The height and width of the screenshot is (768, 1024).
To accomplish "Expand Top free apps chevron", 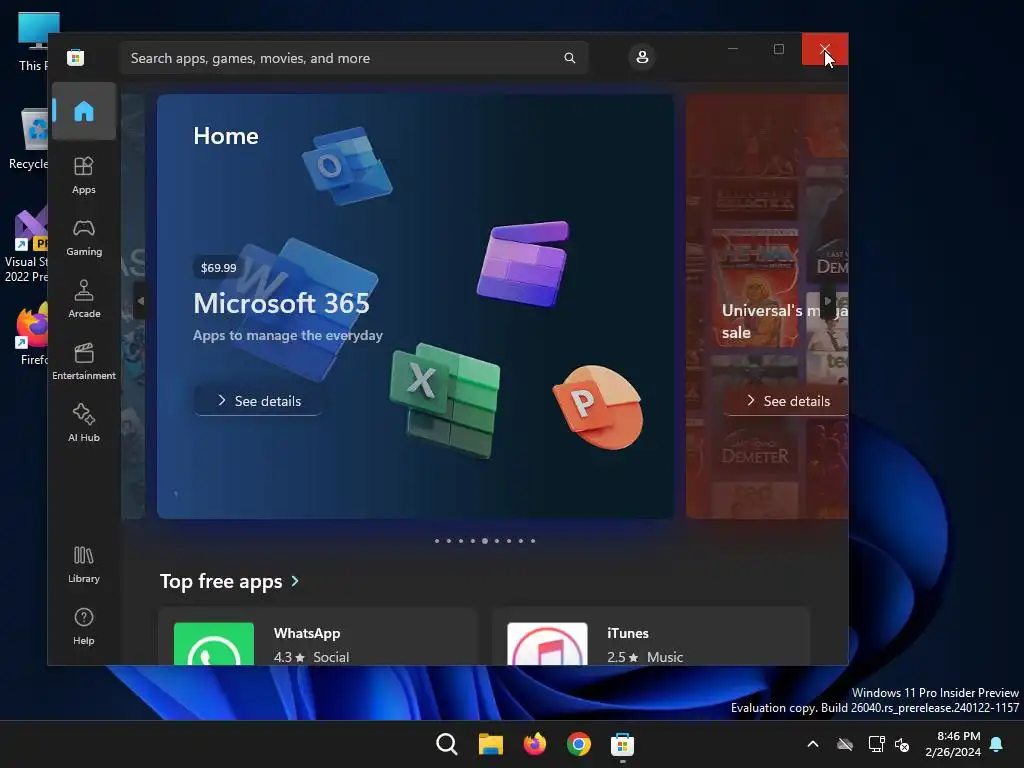I will [295, 581].
